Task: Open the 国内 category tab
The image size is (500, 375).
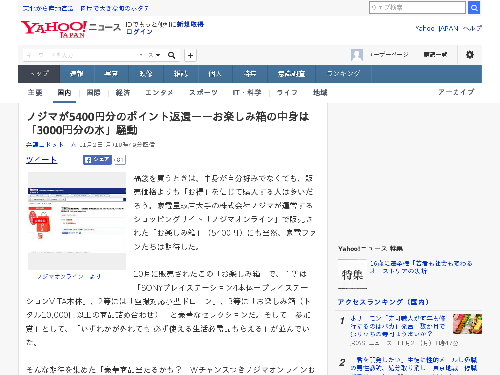Action: (64, 93)
